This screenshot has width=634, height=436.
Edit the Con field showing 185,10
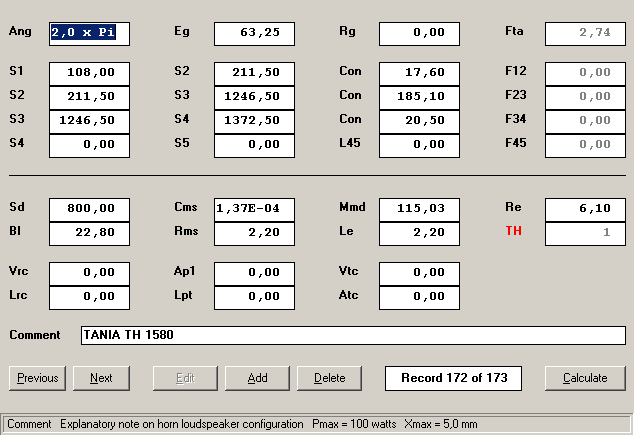pyautogui.click(x=419, y=98)
